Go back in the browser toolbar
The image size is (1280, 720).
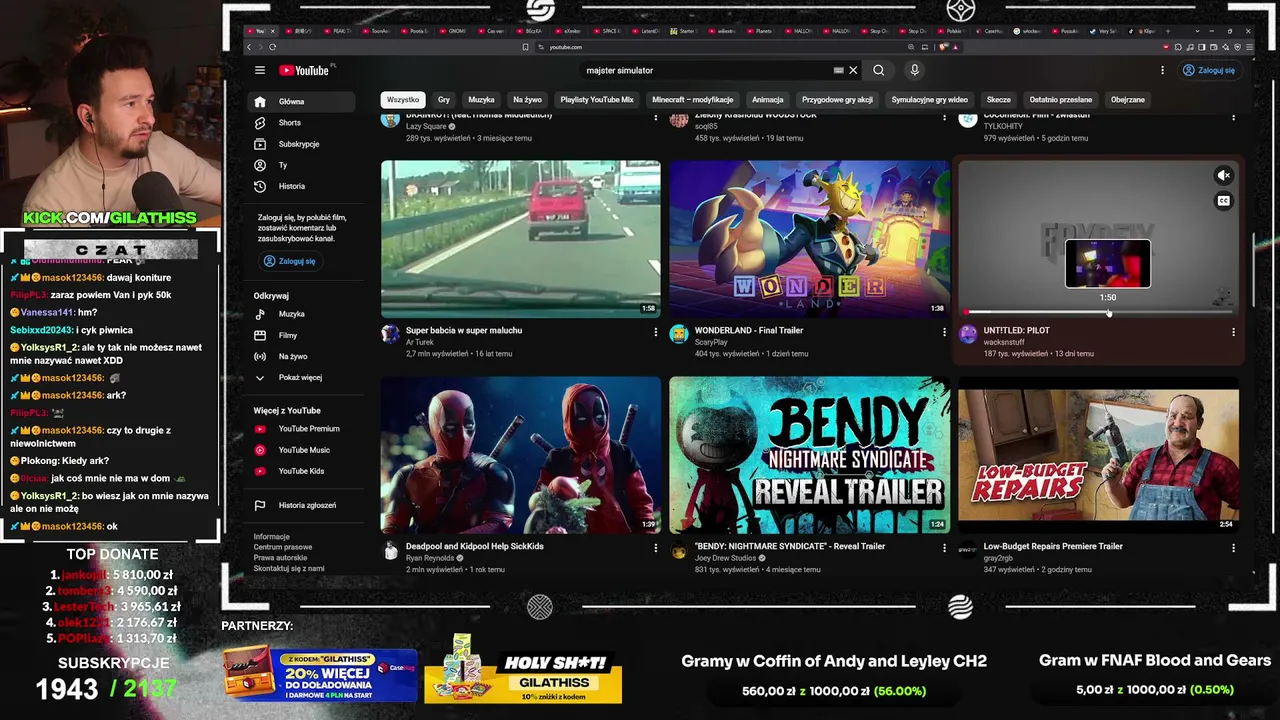click(x=250, y=47)
